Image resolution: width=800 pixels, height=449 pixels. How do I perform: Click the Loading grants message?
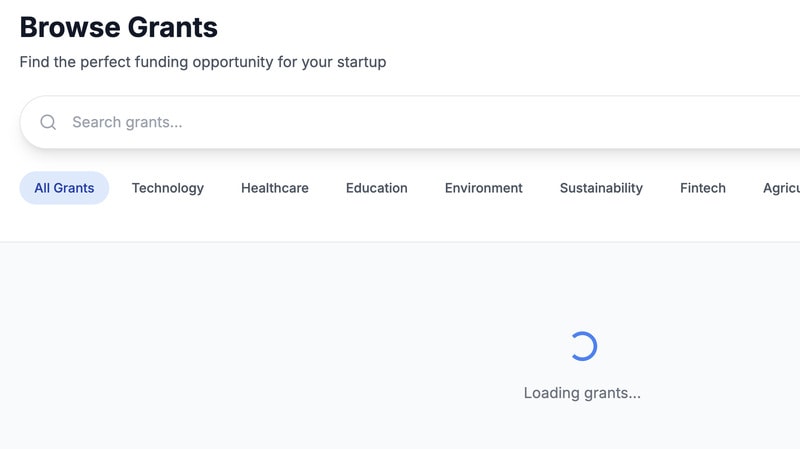click(x=582, y=393)
